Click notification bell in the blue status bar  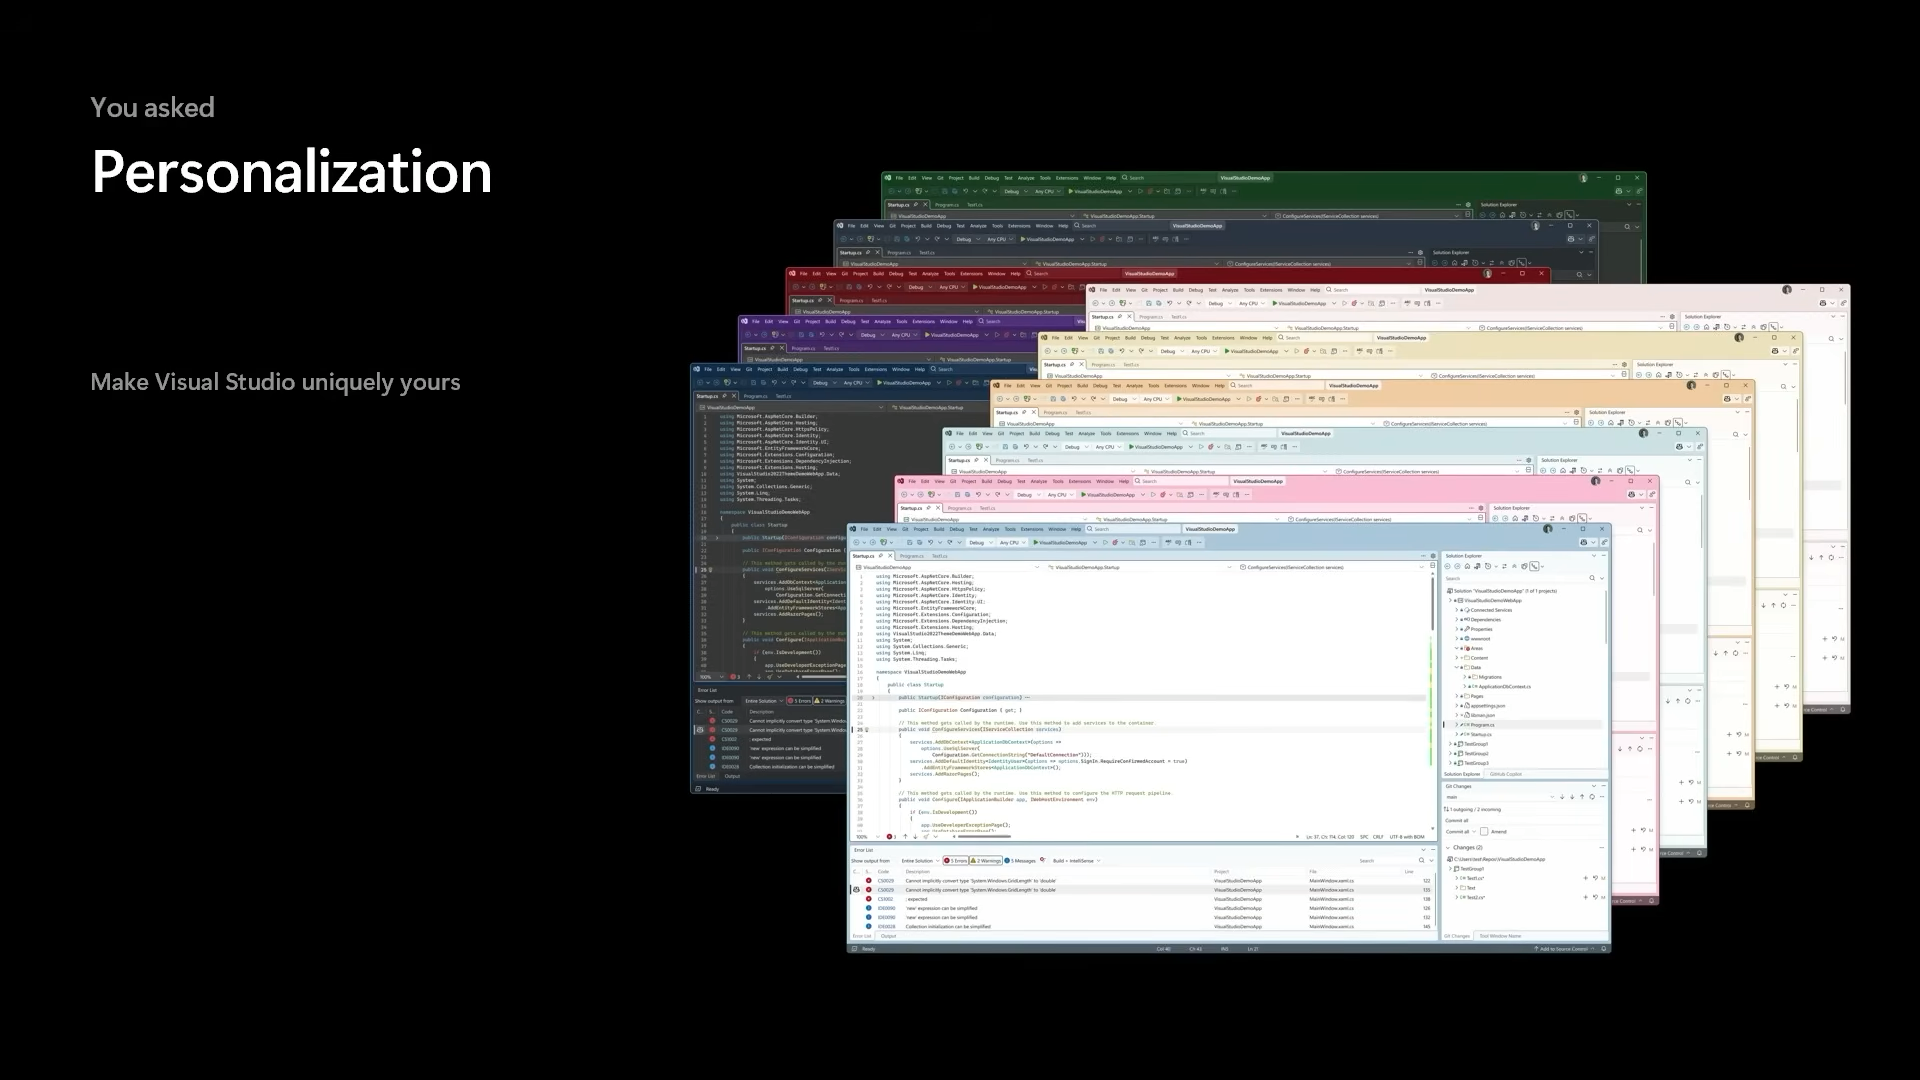pyautogui.click(x=1604, y=949)
